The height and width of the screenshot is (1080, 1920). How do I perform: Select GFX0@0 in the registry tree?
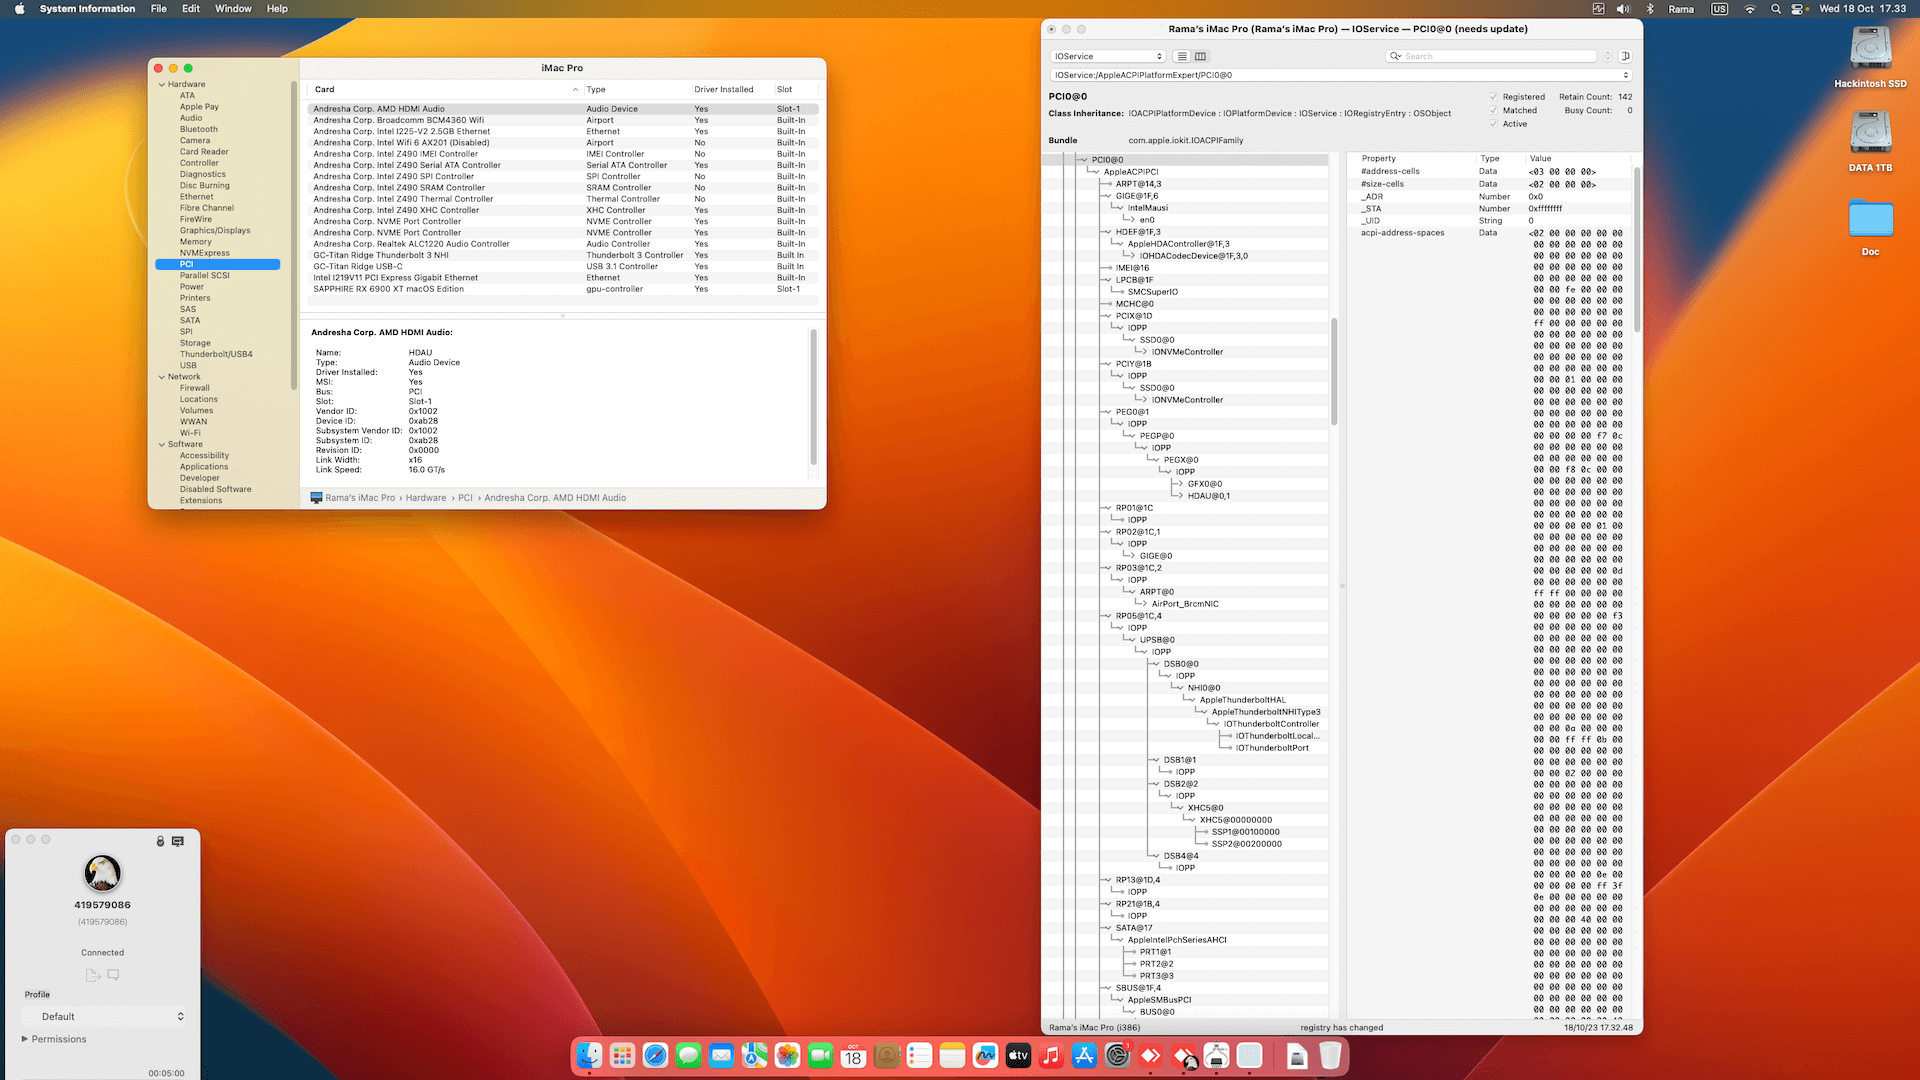[1204, 484]
